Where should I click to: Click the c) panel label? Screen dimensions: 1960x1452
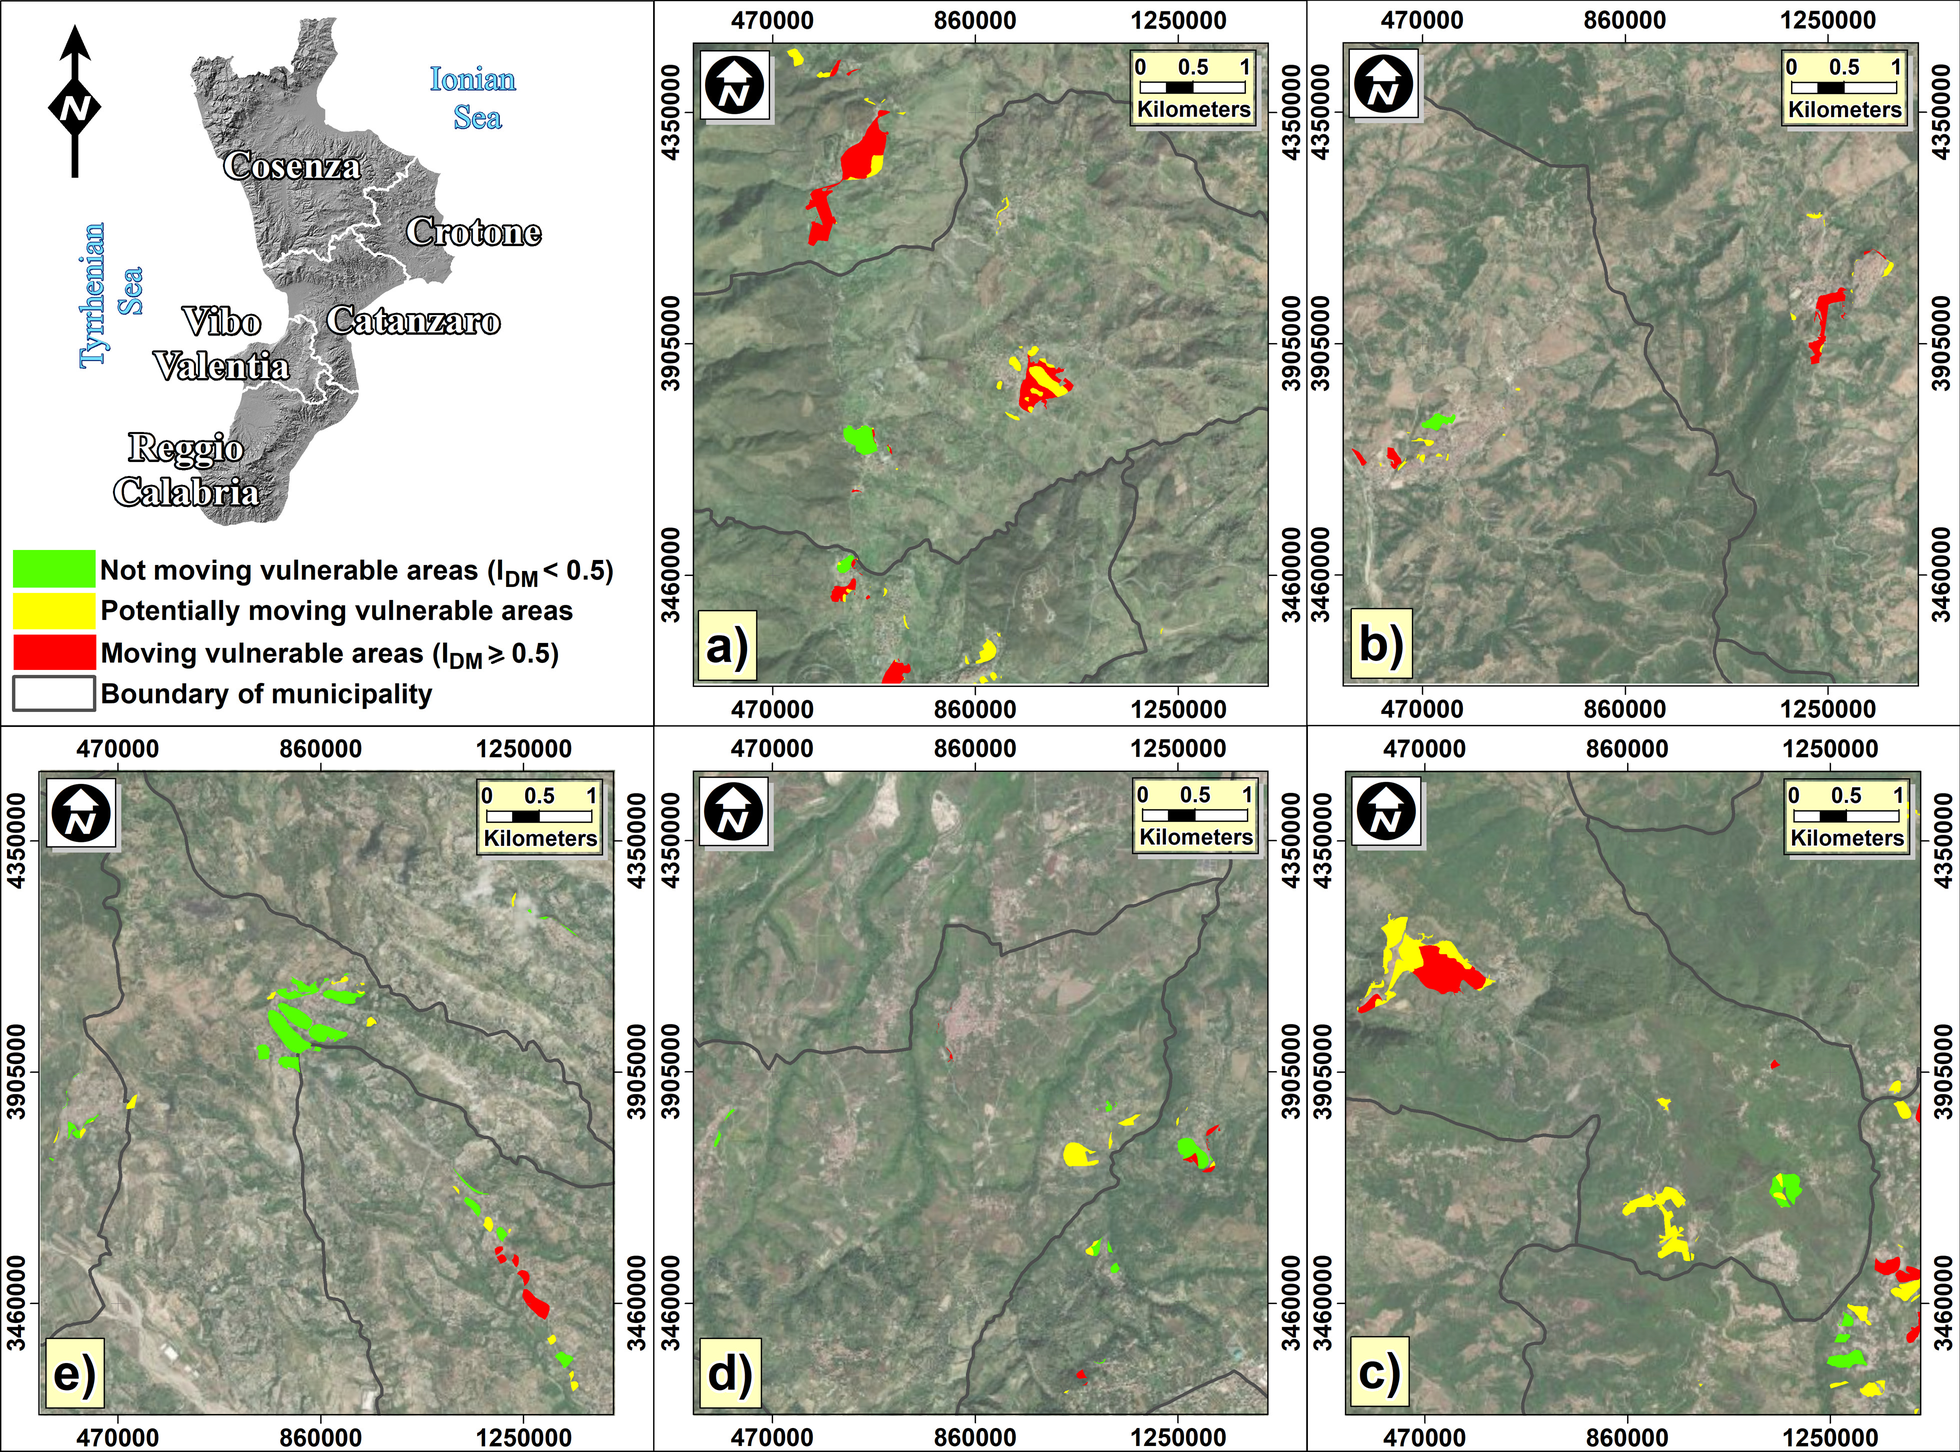tap(1379, 1373)
